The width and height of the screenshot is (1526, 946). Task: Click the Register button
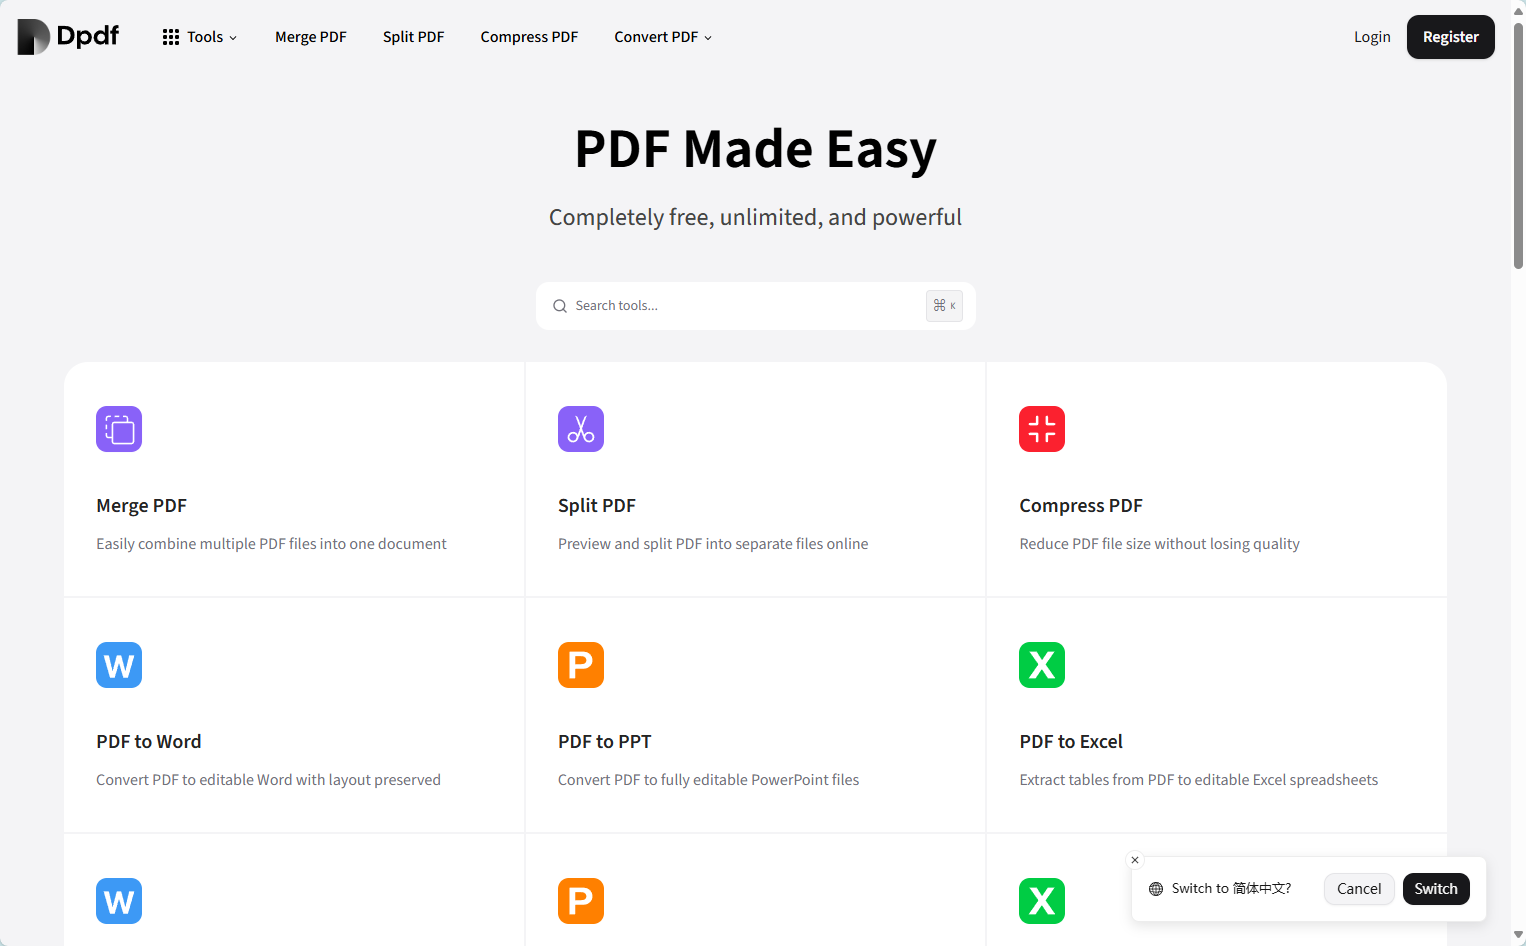1450,37
